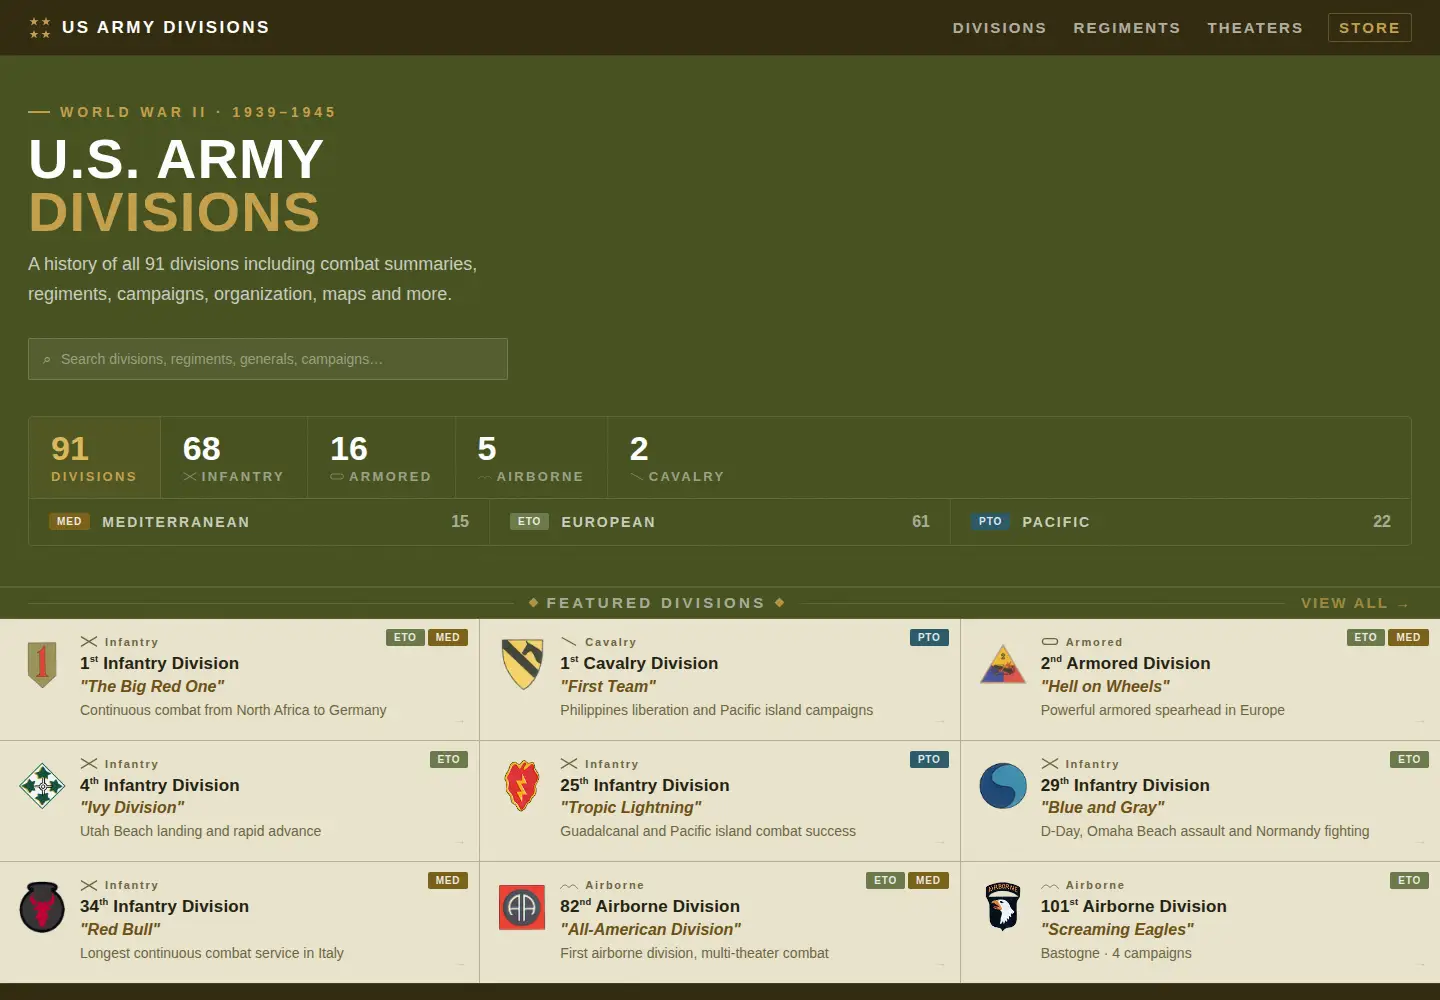Open 82nd Airborne Division title link
Image resolution: width=1440 pixels, height=1000 pixels.
pos(650,906)
